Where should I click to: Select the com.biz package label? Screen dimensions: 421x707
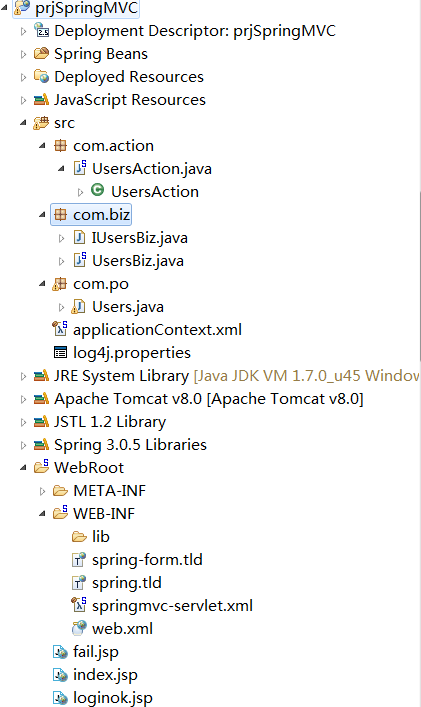(101, 215)
